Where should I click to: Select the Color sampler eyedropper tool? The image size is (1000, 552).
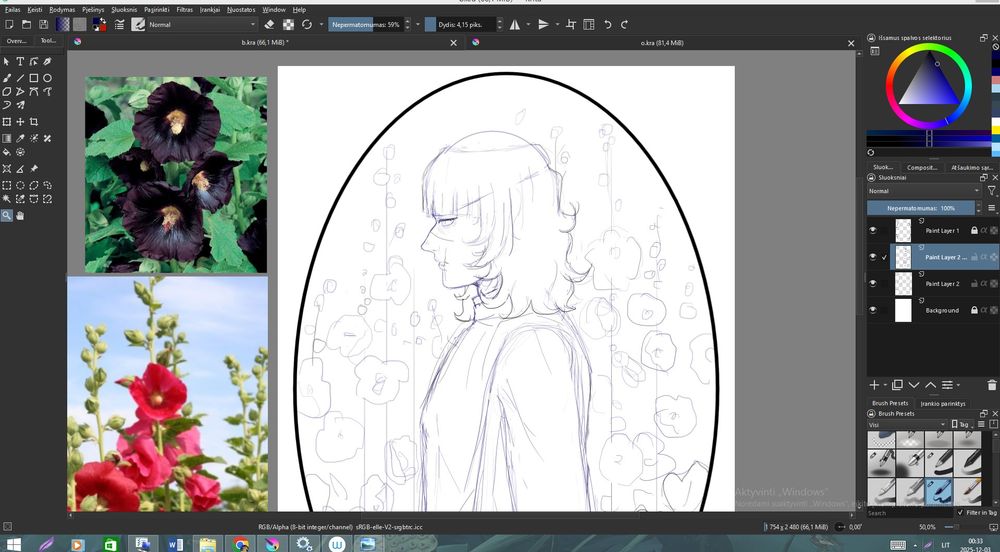20,138
